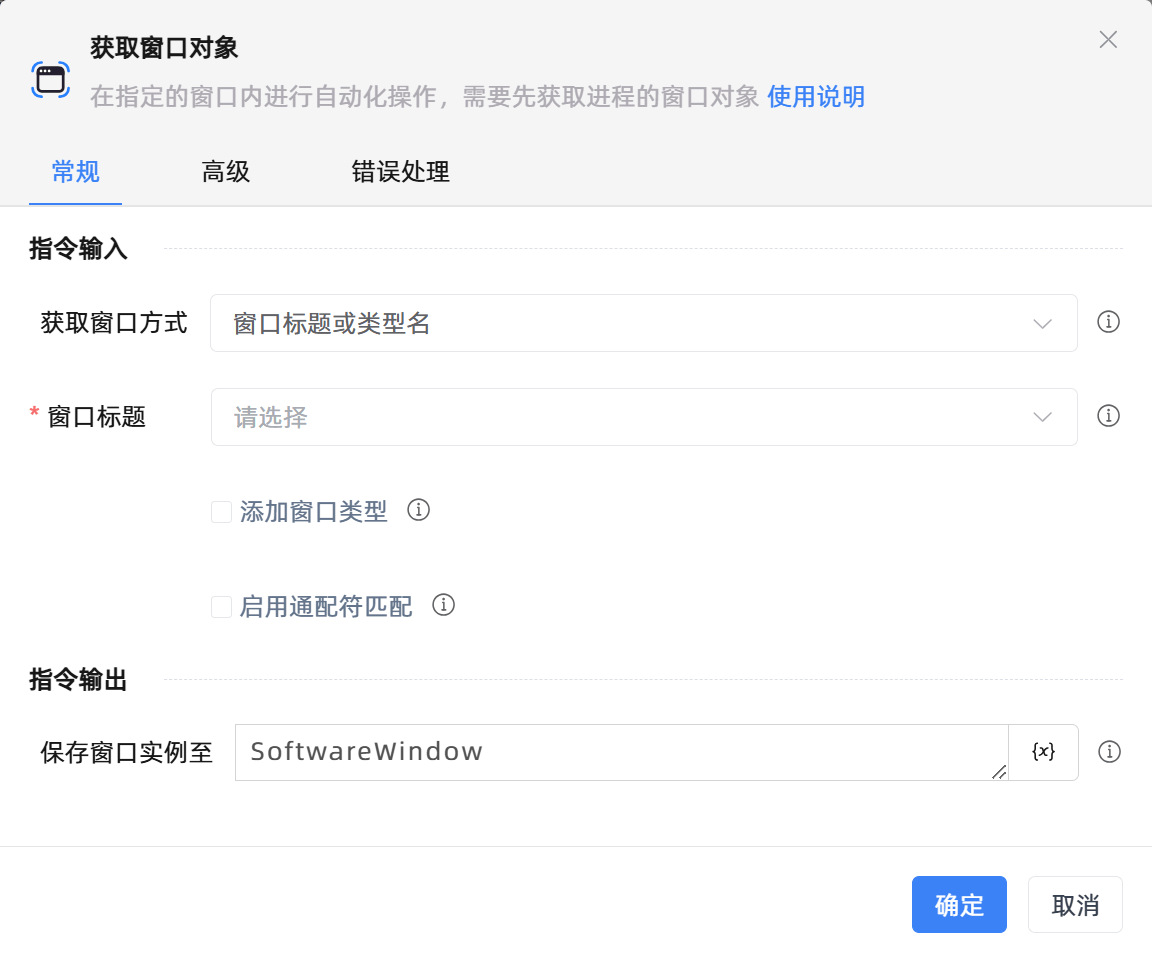Enable the 启用通配符匹配 checkbox
The image size is (1152, 962).
[x=221, y=606]
